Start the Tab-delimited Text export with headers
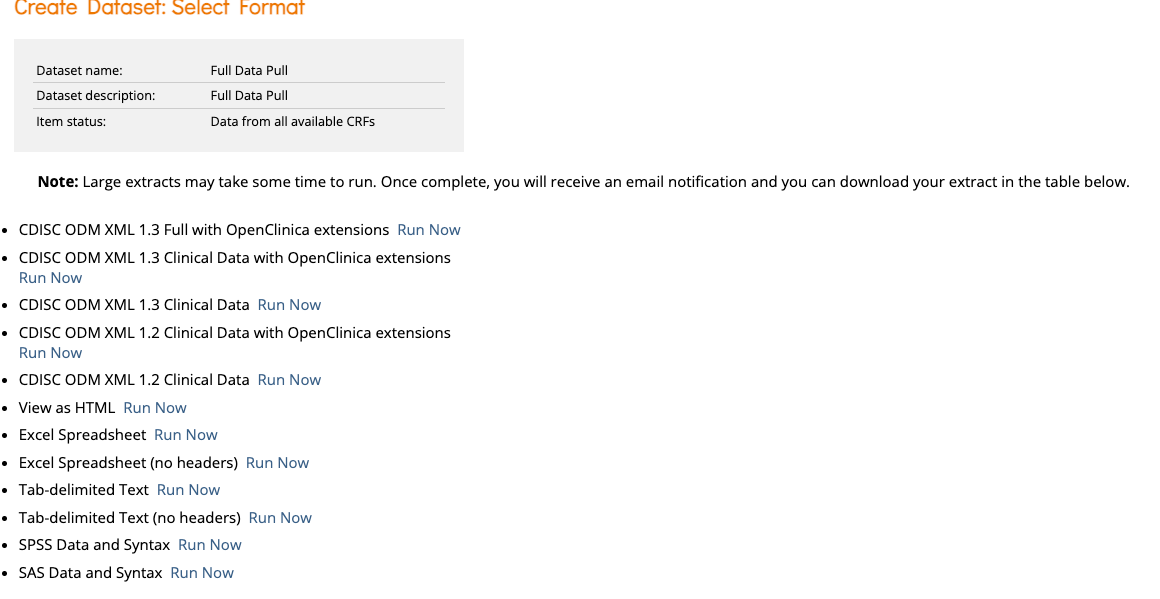The height and width of the screenshot is (599, 1160). click(188, 490)
